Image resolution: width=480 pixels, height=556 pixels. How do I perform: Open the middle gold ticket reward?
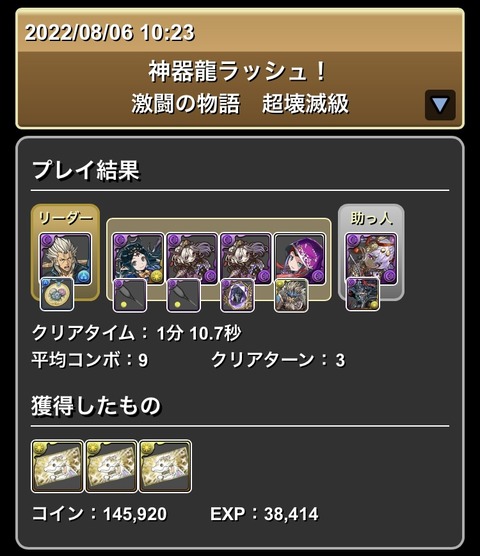click(111, 466)
